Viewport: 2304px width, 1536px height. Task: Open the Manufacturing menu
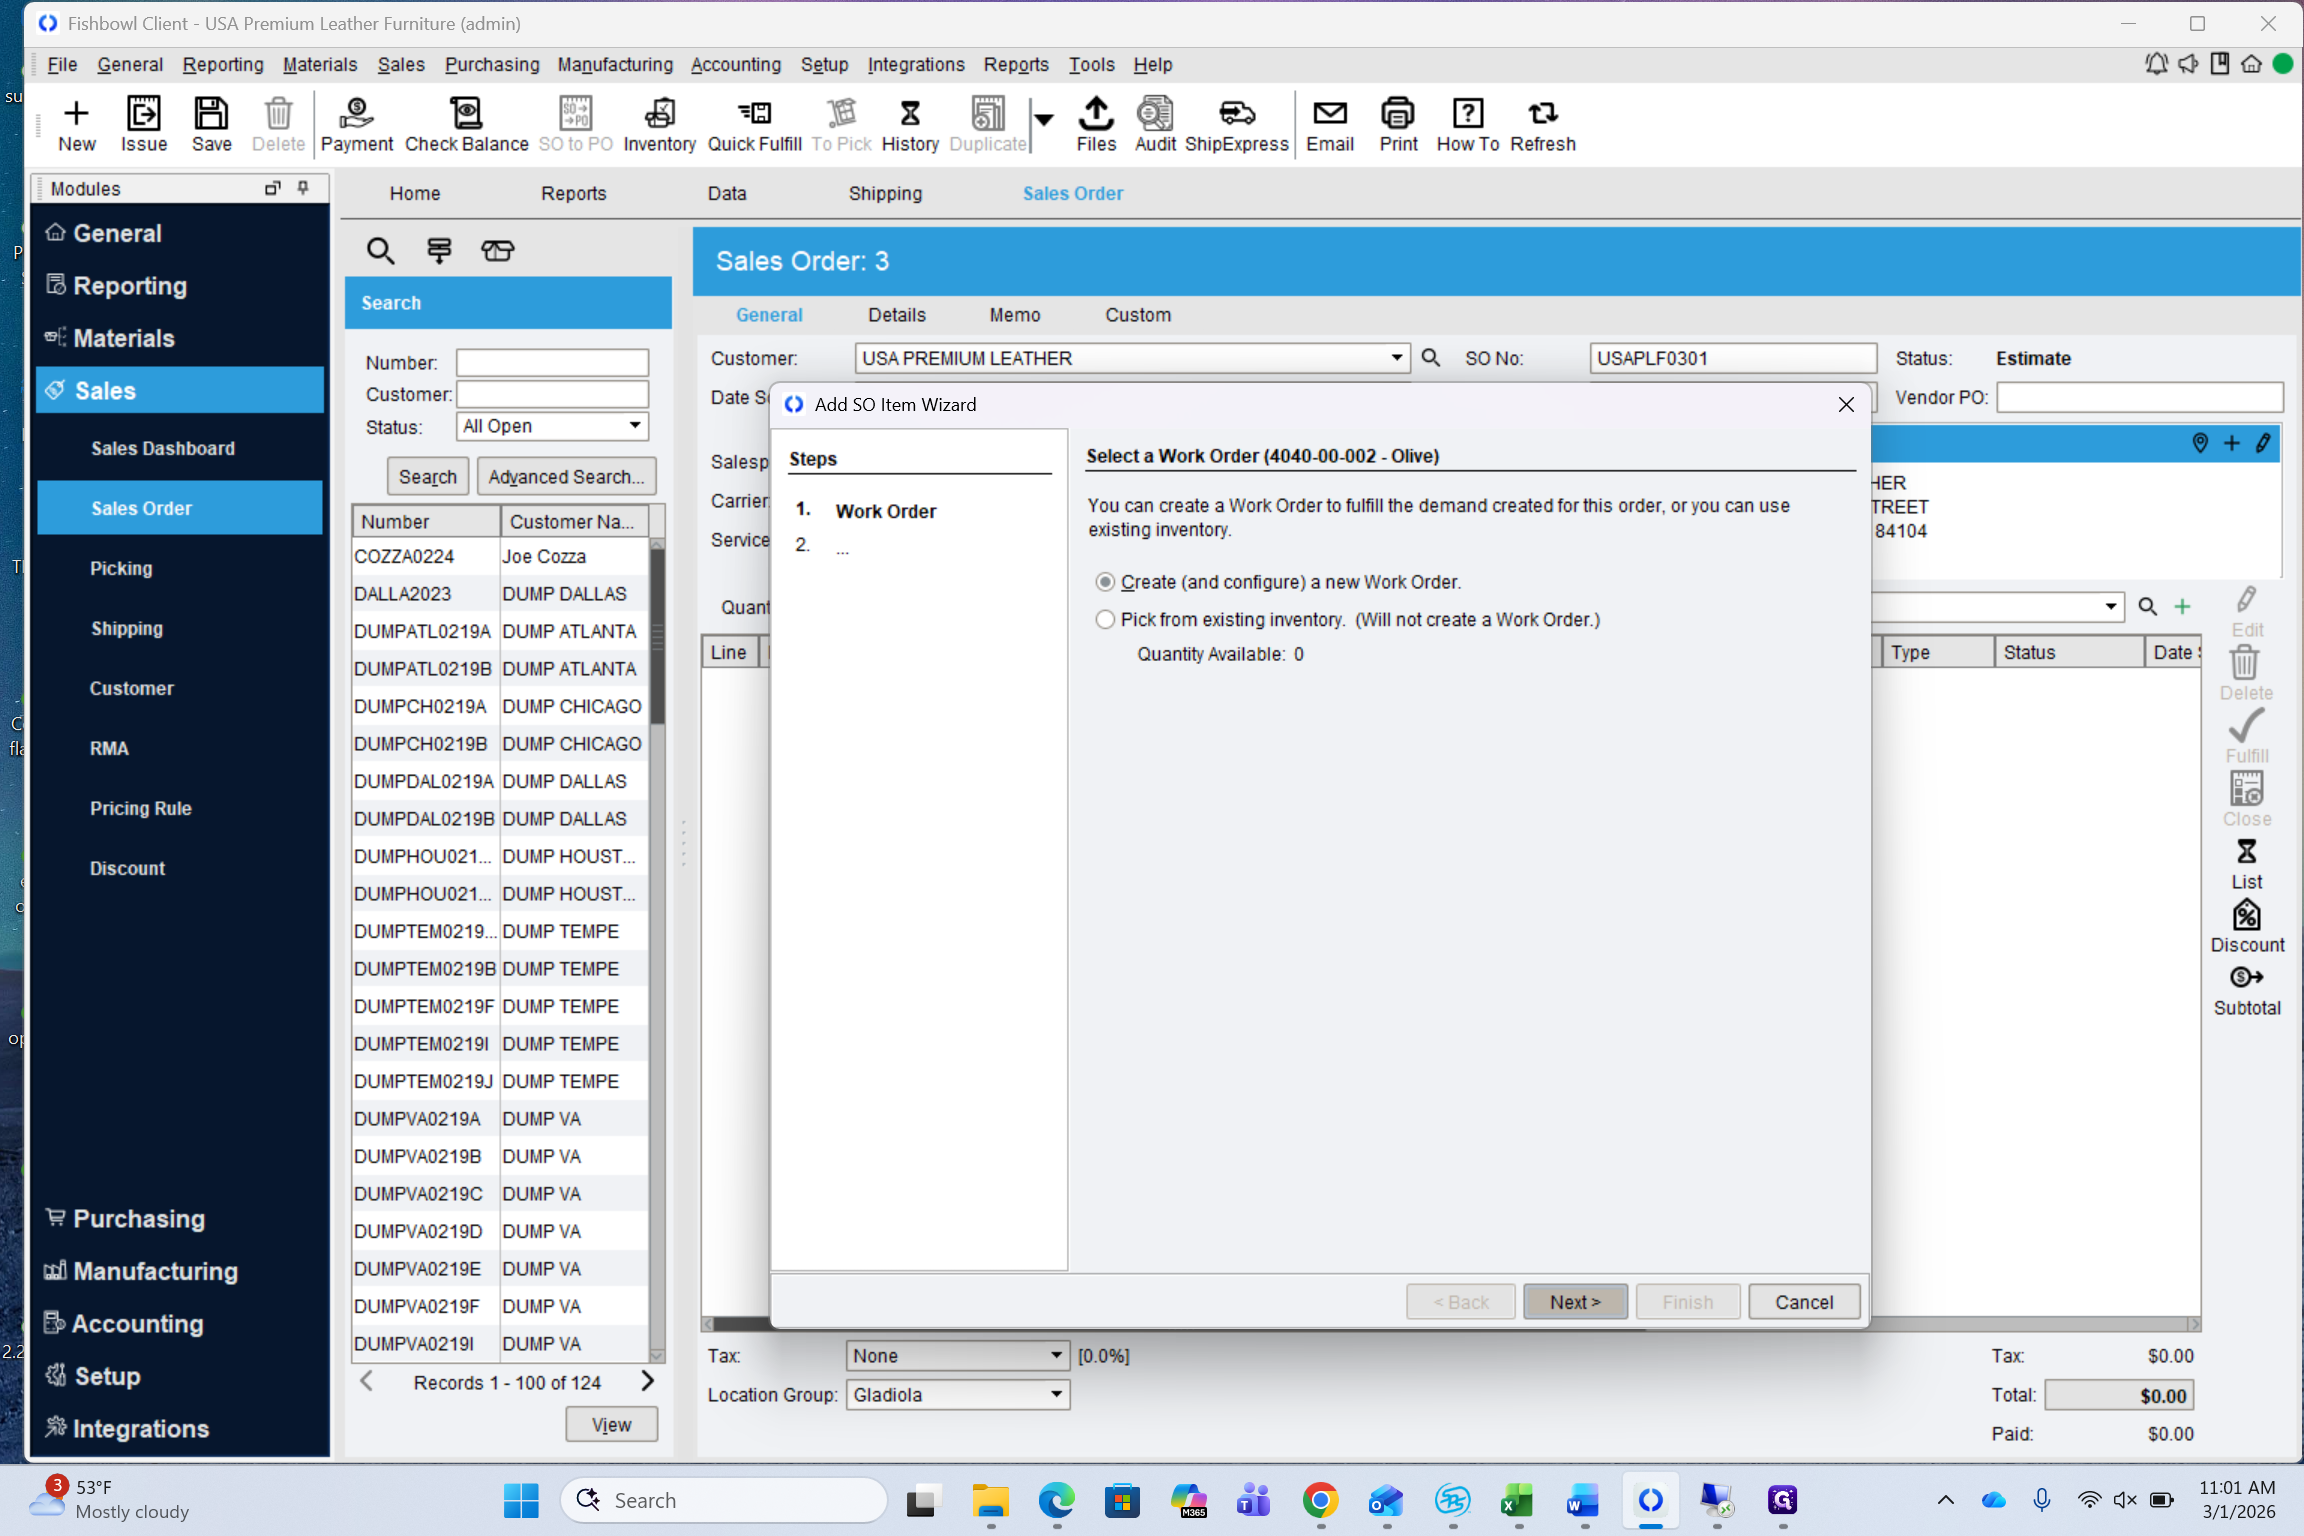click(614, 64)
